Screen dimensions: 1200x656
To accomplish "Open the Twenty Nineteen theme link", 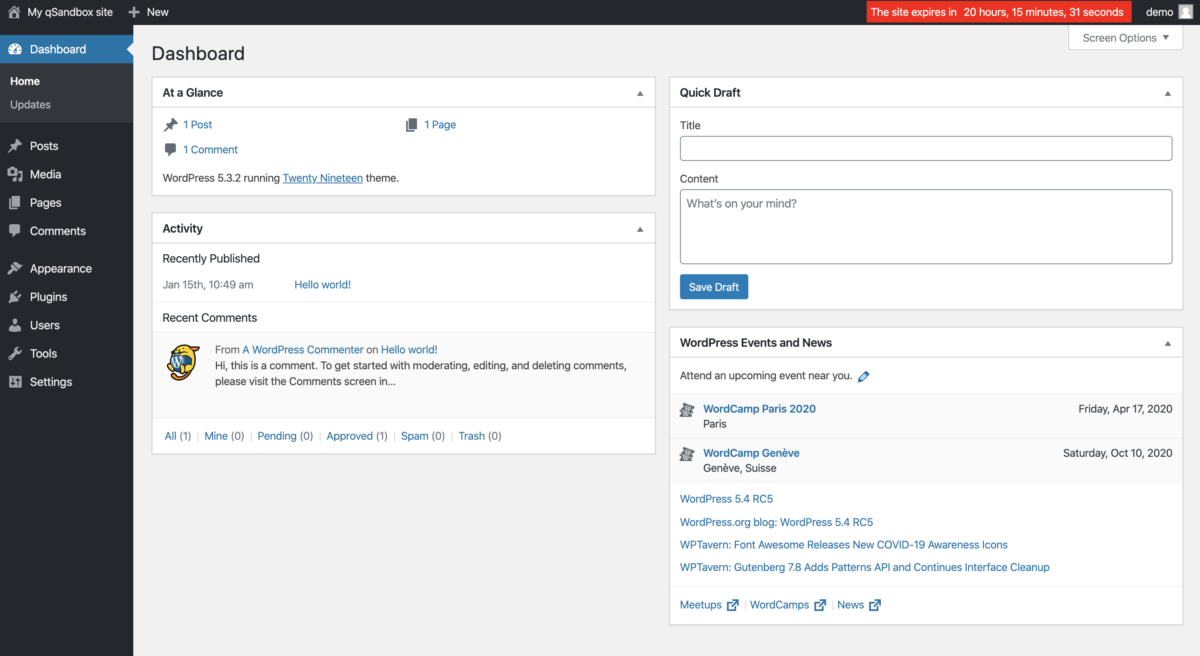I will (x=323, y=178).
